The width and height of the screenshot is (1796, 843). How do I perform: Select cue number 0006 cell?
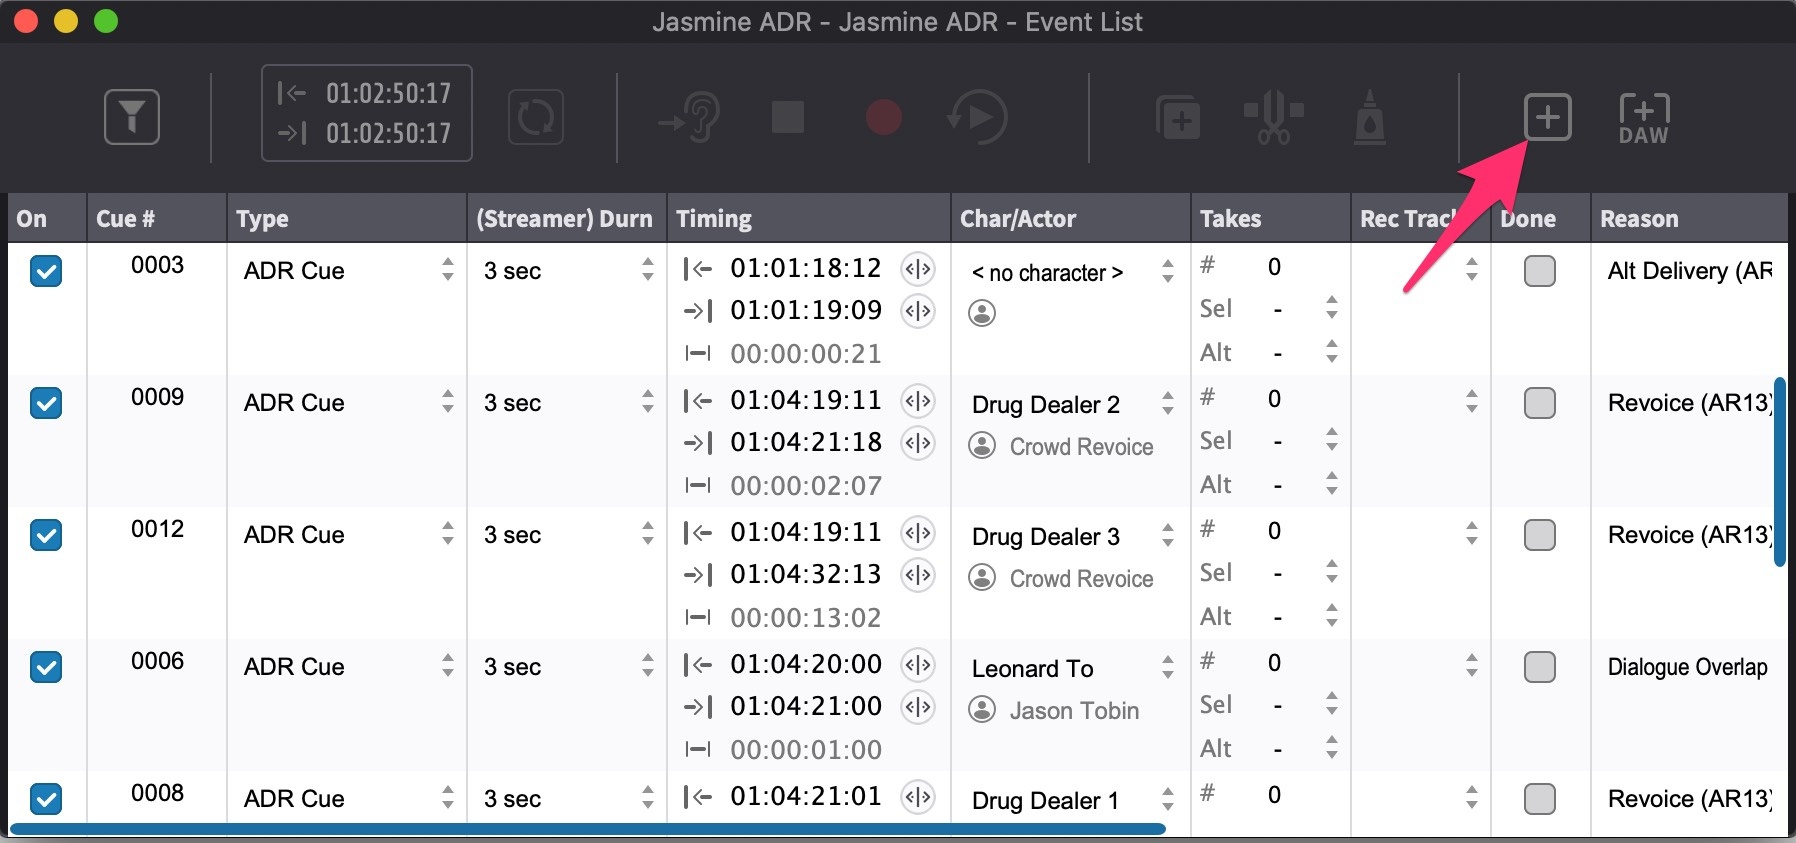click(x=157, y=661)
